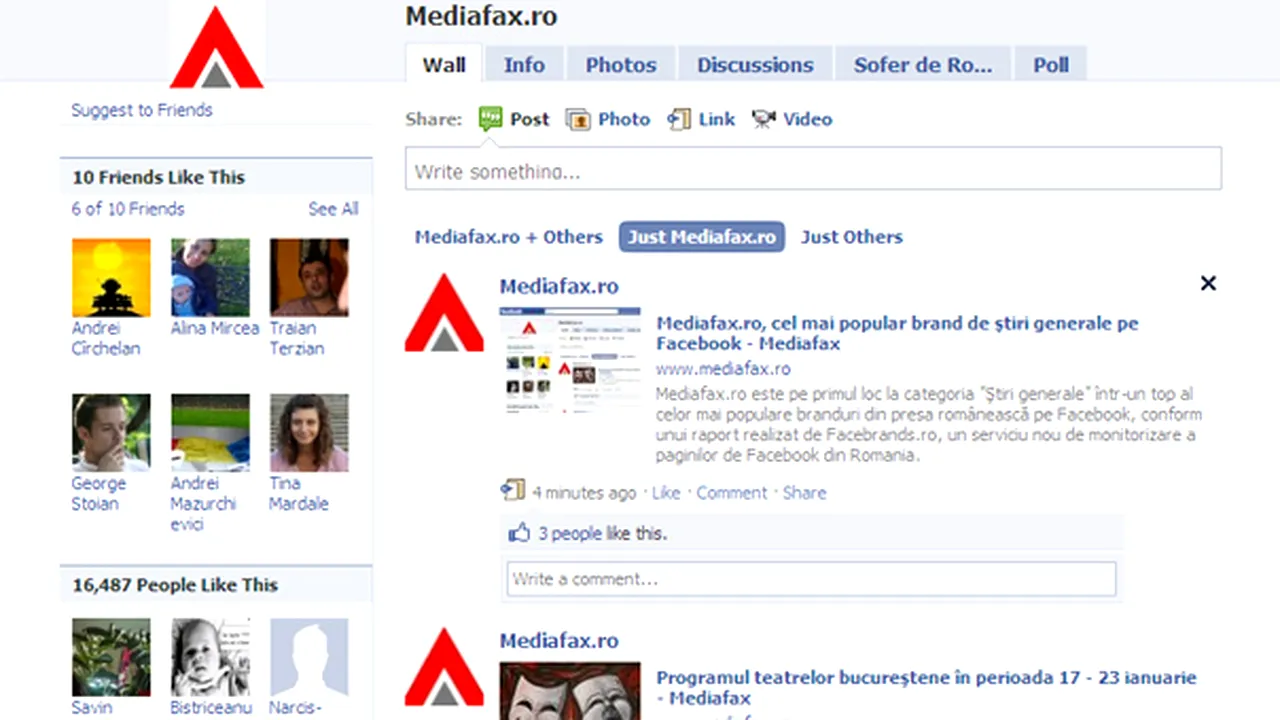
Task: Click 4 minutes ago timestamp
Action: [584, 493]
